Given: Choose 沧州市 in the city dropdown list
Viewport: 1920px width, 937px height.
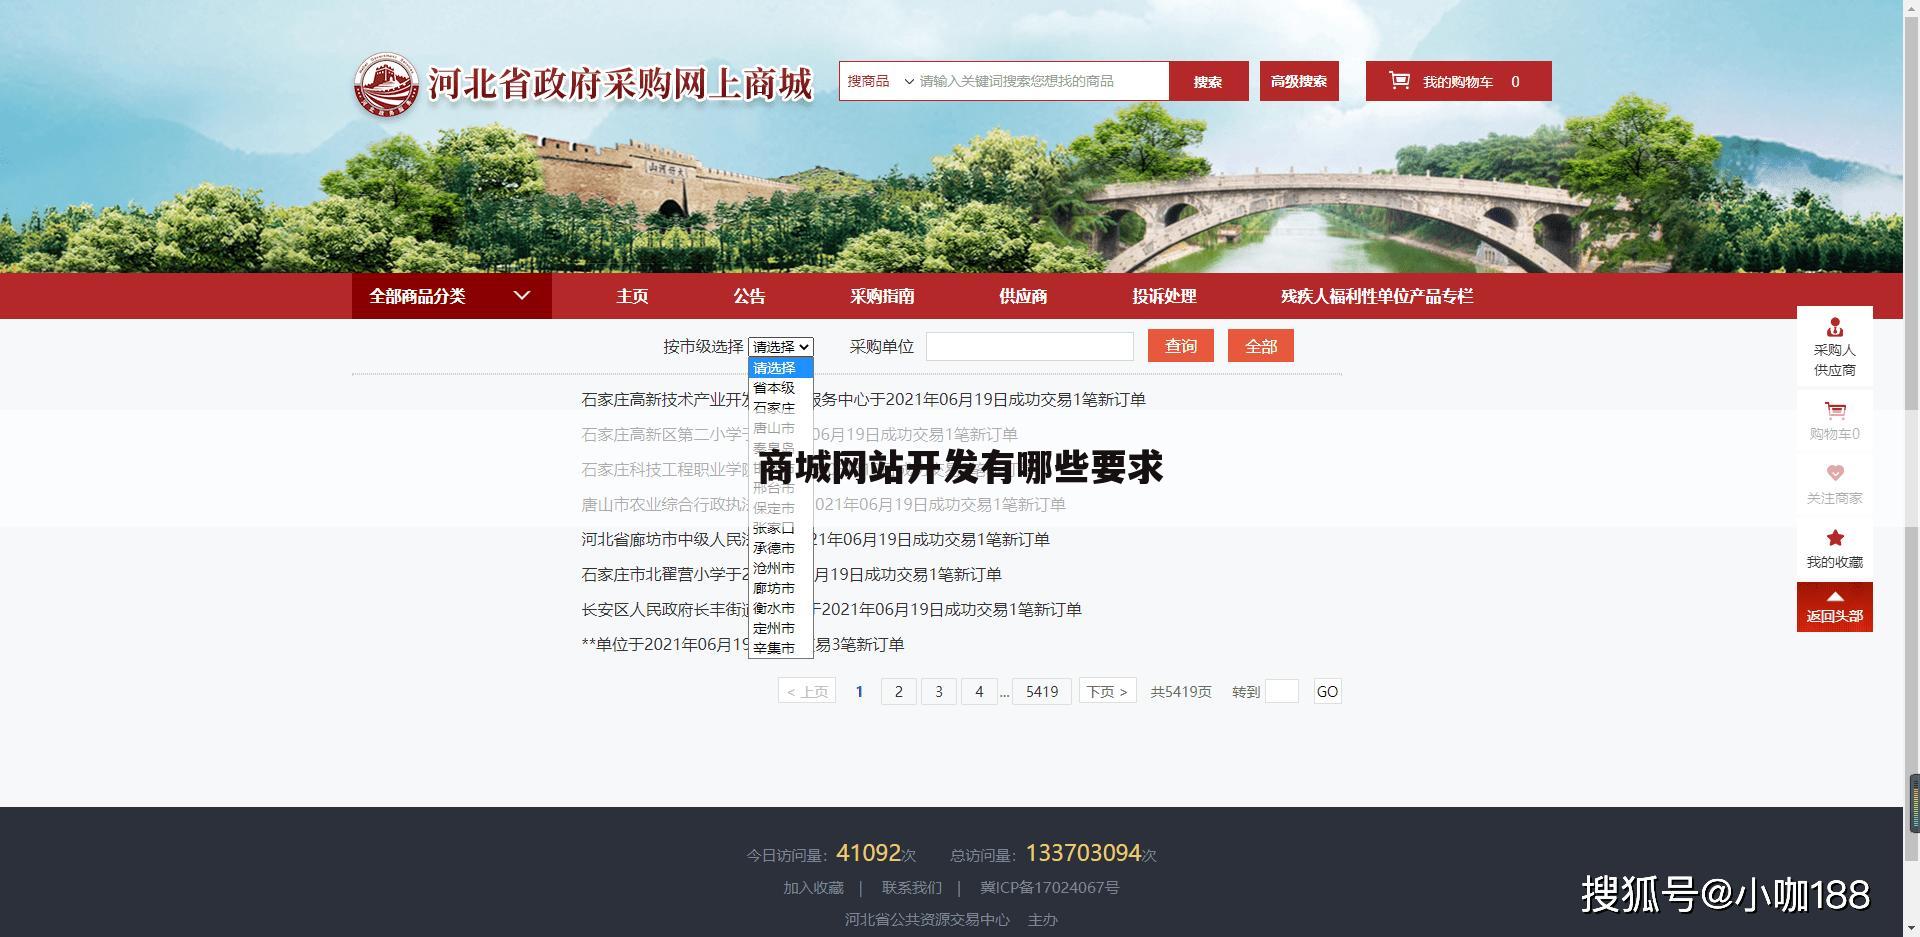Looking at the screenshot, I should [x=780, y=568].
